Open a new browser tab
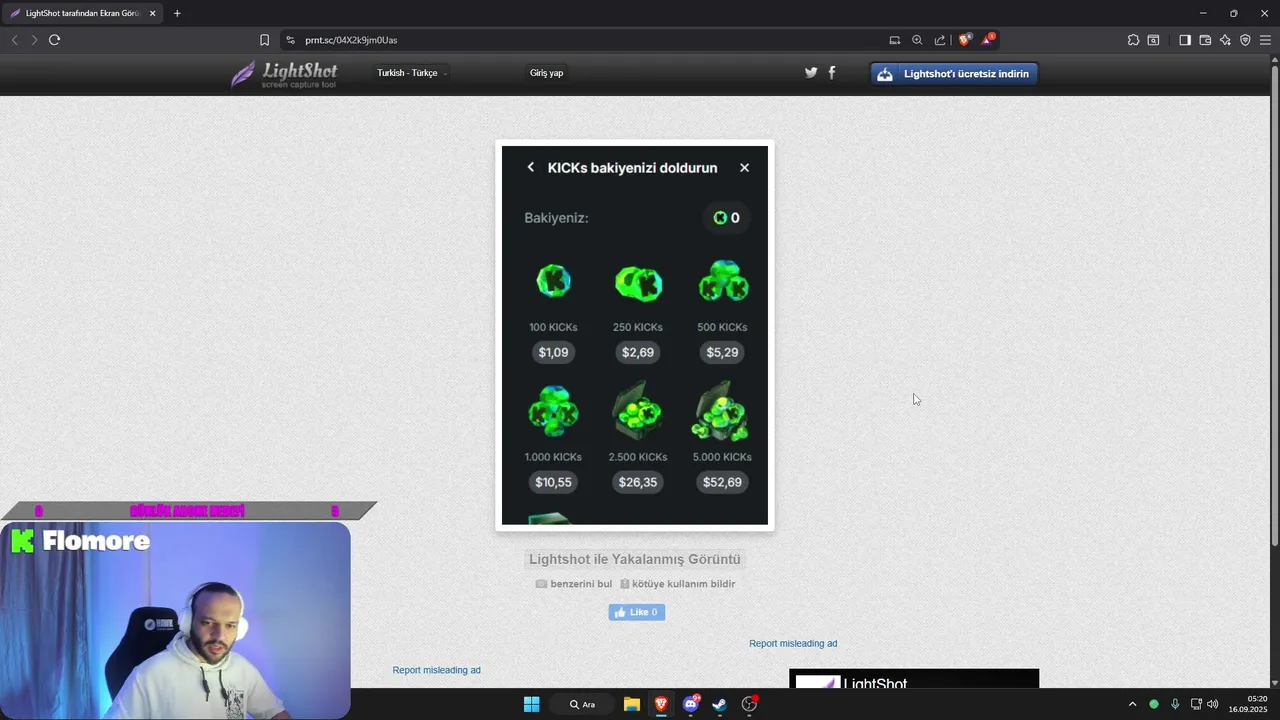The image size is (1280, 720). coord(177,13)
